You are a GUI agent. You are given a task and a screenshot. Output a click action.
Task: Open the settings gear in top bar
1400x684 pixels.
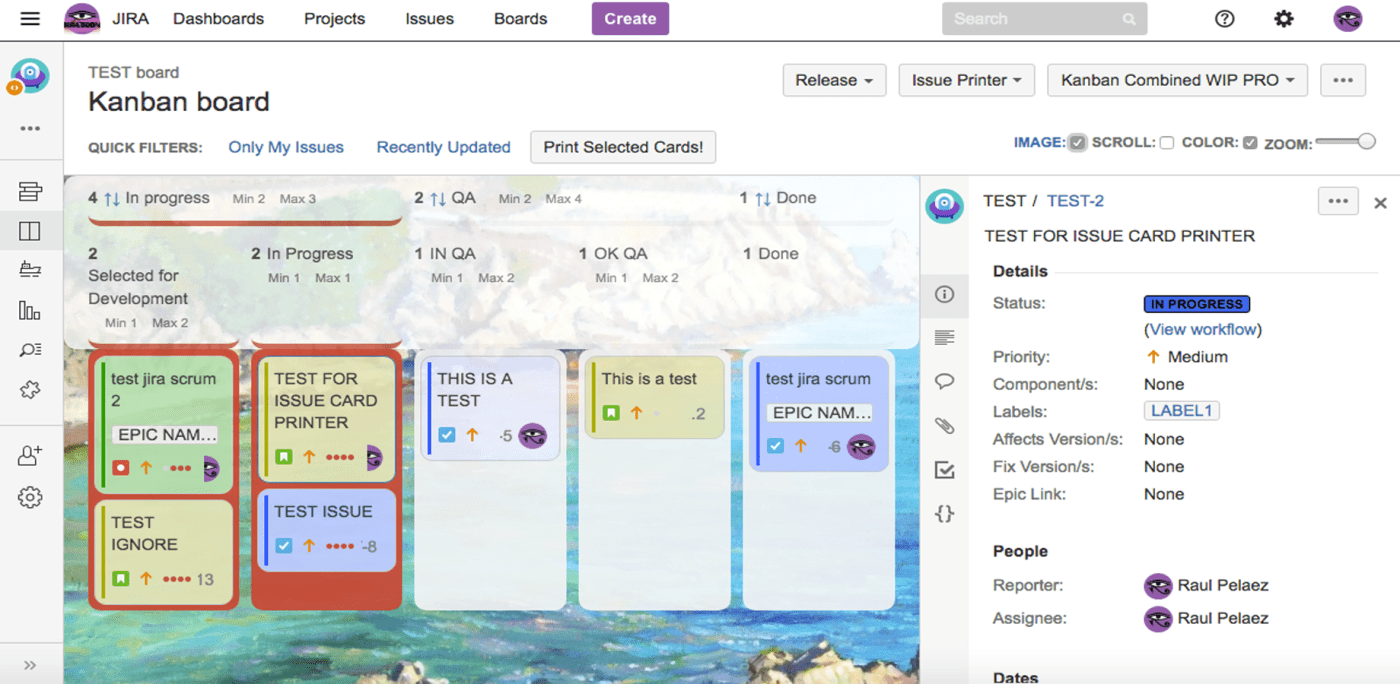pyautogui.click(x=1284, y=19)
